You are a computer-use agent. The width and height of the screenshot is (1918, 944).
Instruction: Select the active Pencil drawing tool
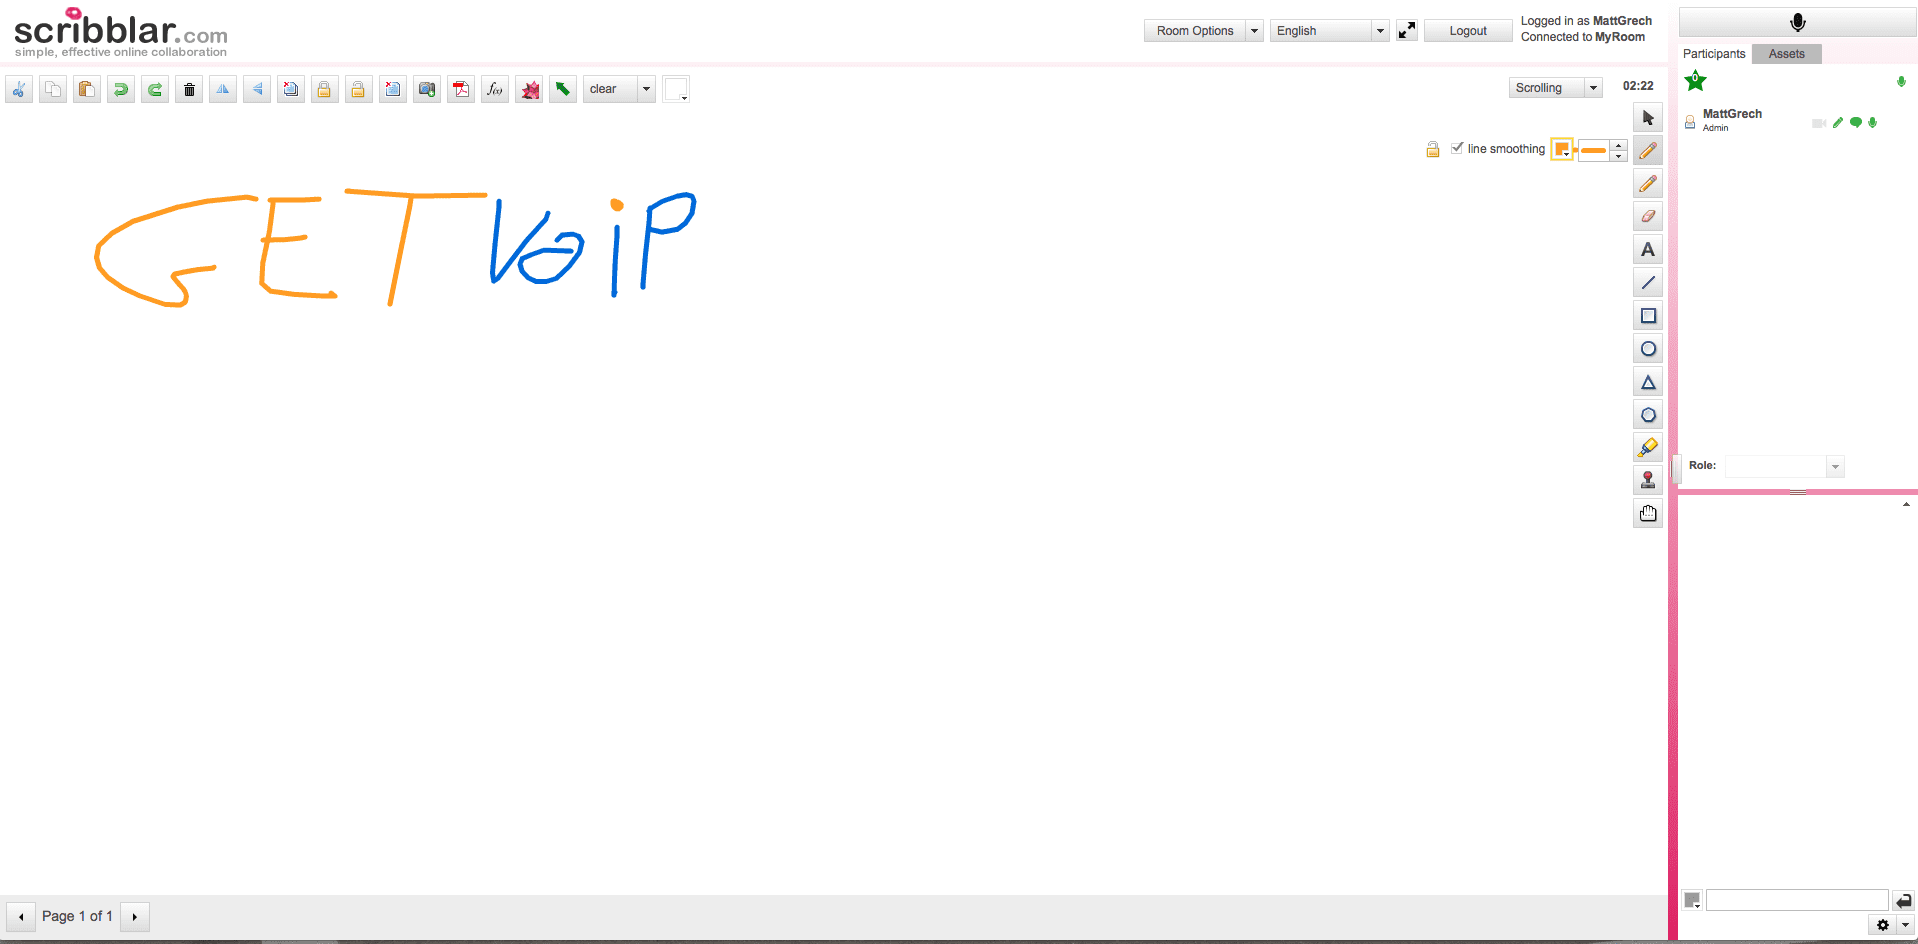1648,151
